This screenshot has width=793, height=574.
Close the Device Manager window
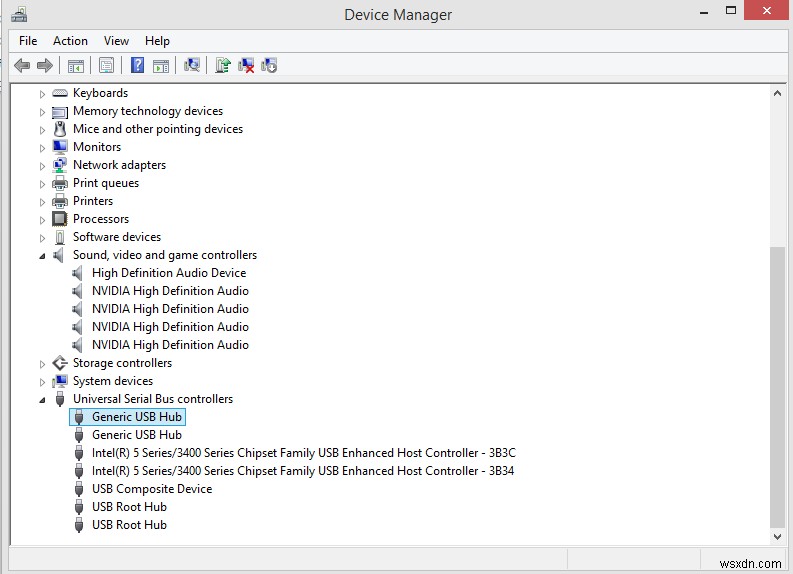[x=767, y=10]
